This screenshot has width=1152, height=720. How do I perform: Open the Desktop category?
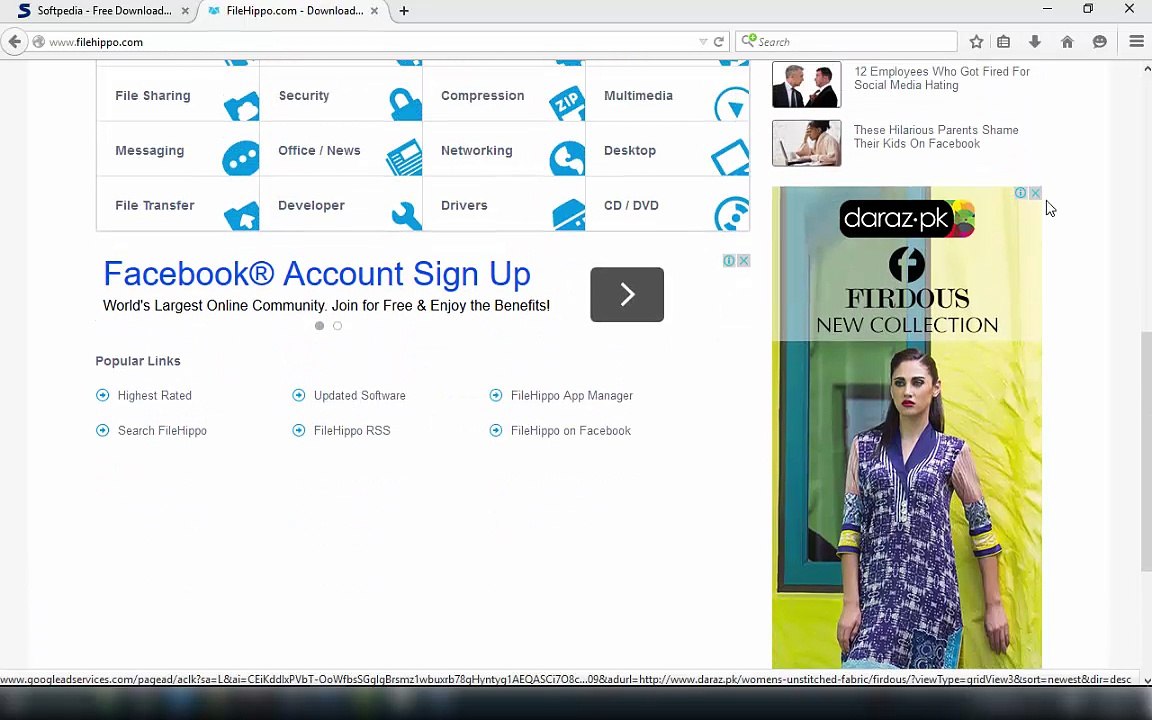pos(630,151)
